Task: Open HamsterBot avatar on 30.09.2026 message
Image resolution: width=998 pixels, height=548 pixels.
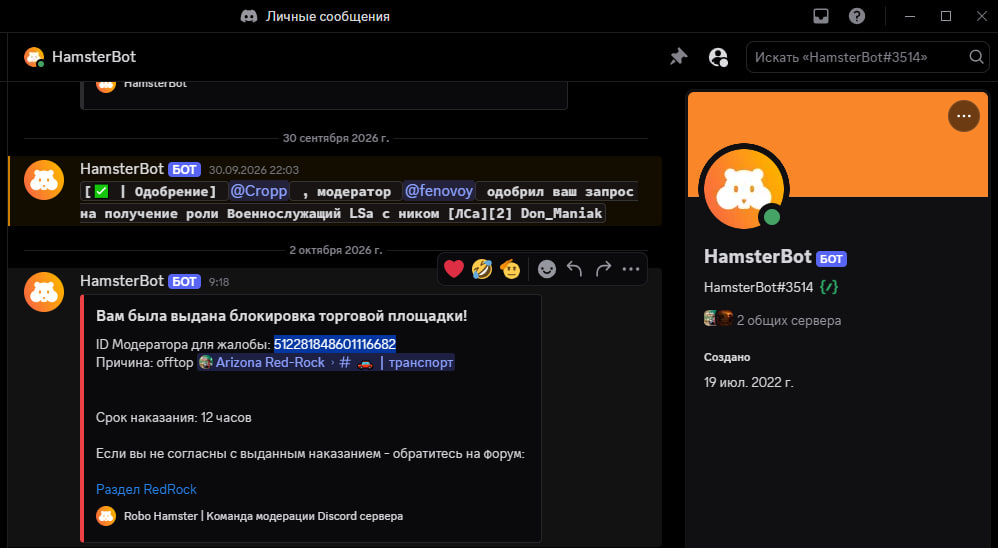Action: pos(44,180)
